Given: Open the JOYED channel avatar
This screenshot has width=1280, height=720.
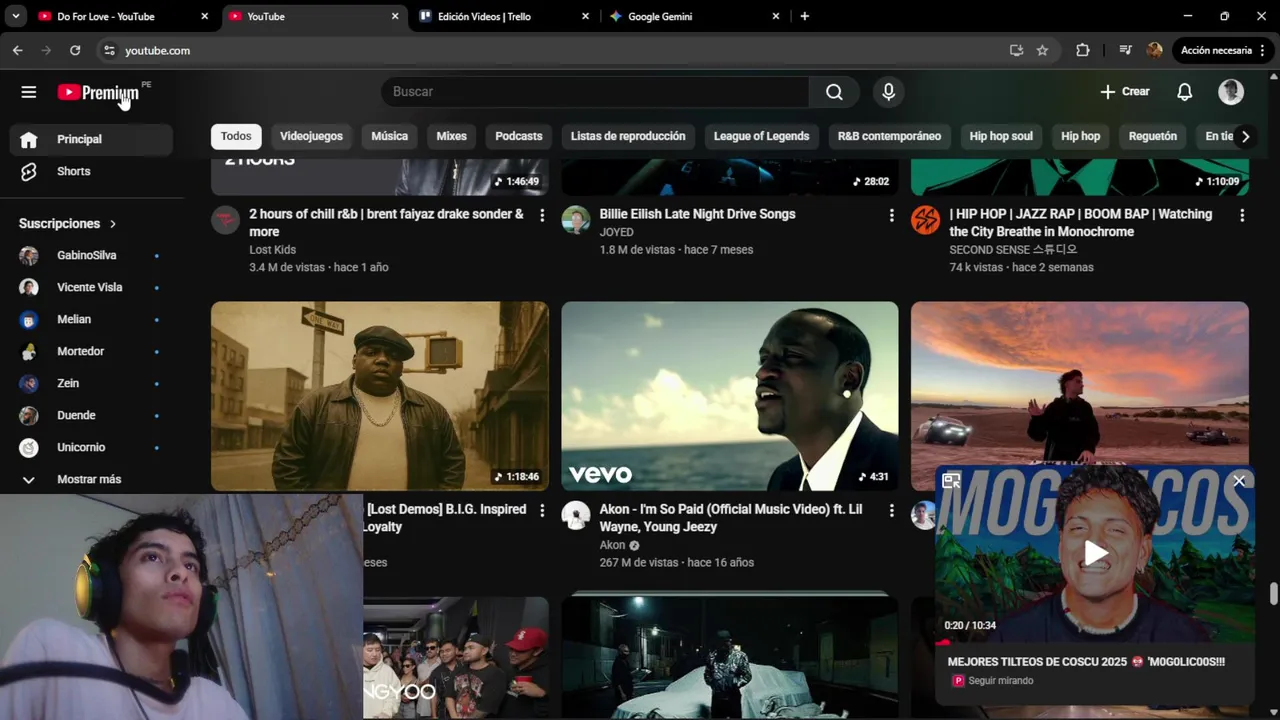Looking at the screenshot, I should (575, 220).
